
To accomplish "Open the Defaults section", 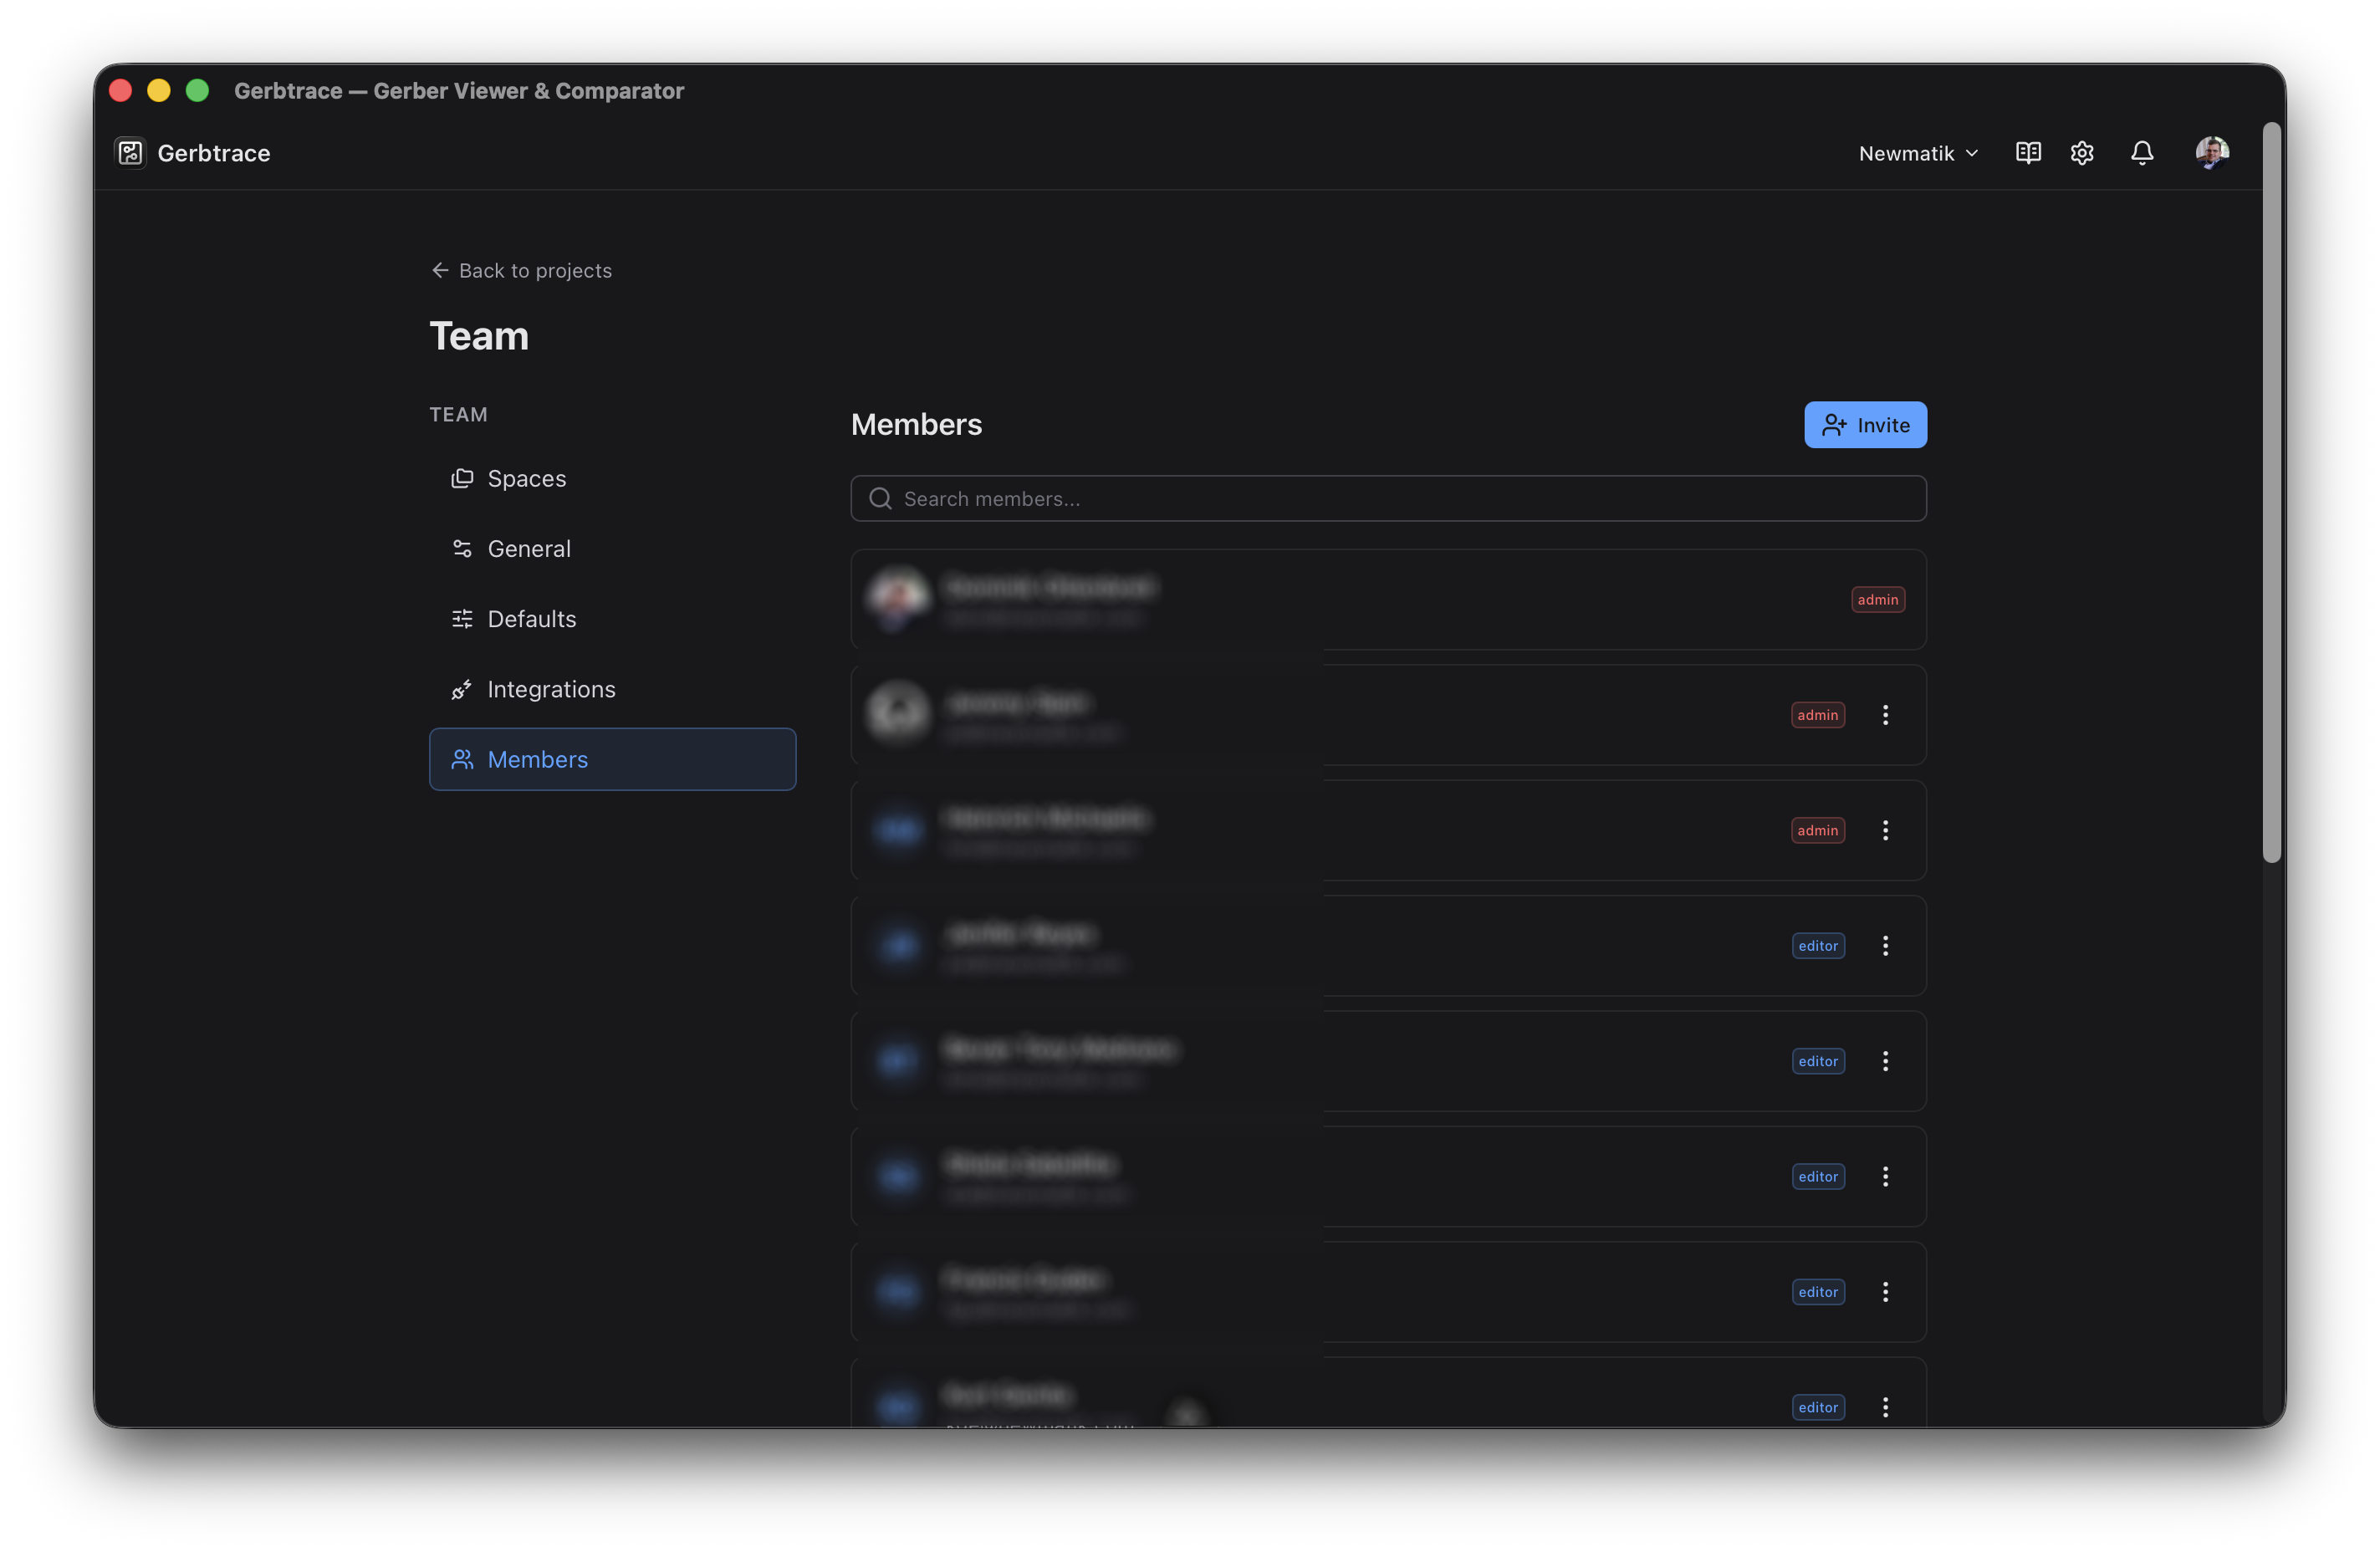I will [613, 619].
